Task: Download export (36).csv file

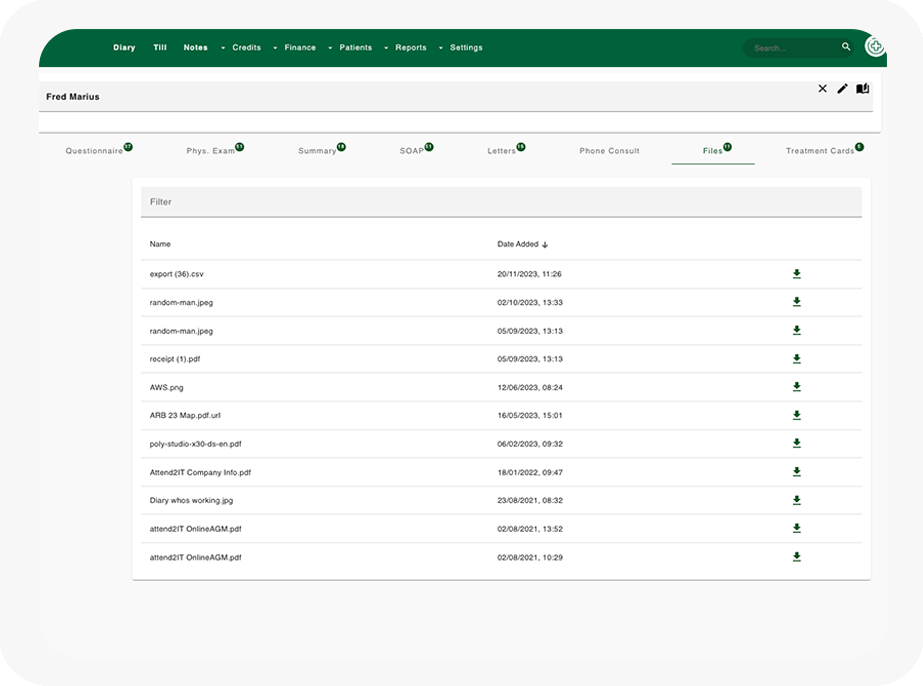Action: [x=796, y=274]
